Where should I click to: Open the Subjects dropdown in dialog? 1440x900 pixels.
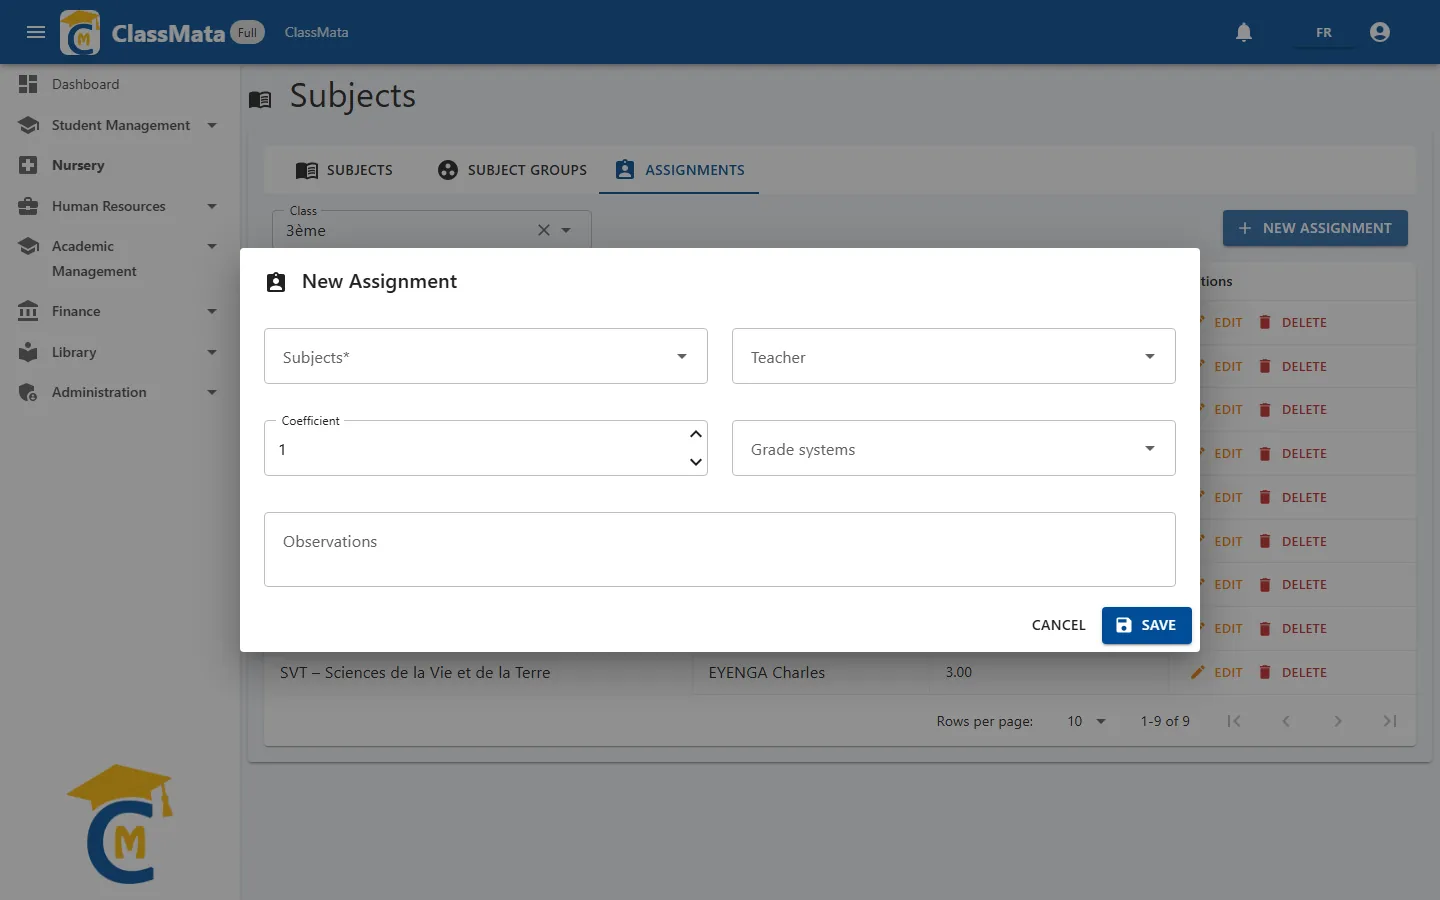click(x=486, y=356)
